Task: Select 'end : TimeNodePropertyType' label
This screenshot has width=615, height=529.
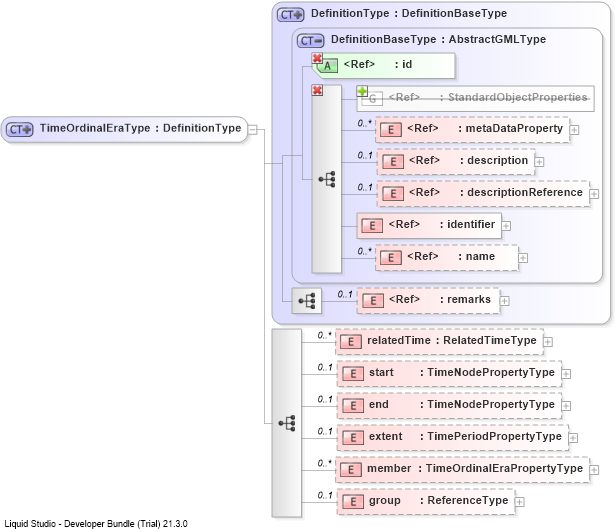Action: pyautogui.click(x=462, y=405)
